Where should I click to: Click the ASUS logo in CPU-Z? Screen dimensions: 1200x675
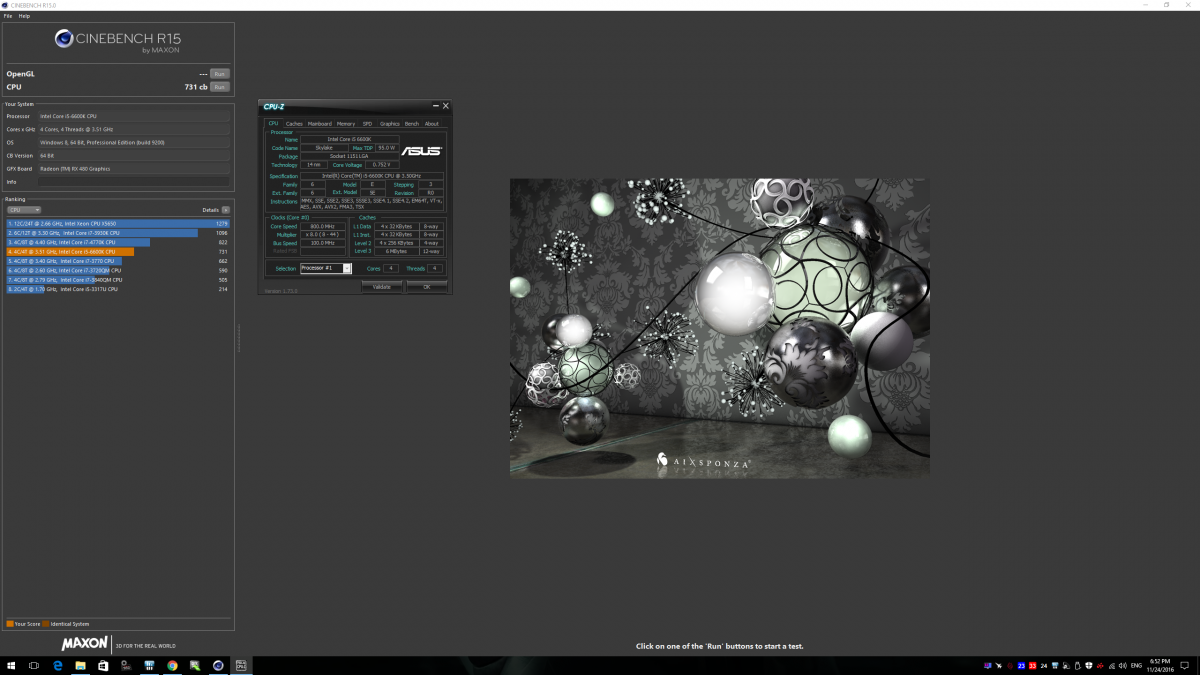click(421, 151)
